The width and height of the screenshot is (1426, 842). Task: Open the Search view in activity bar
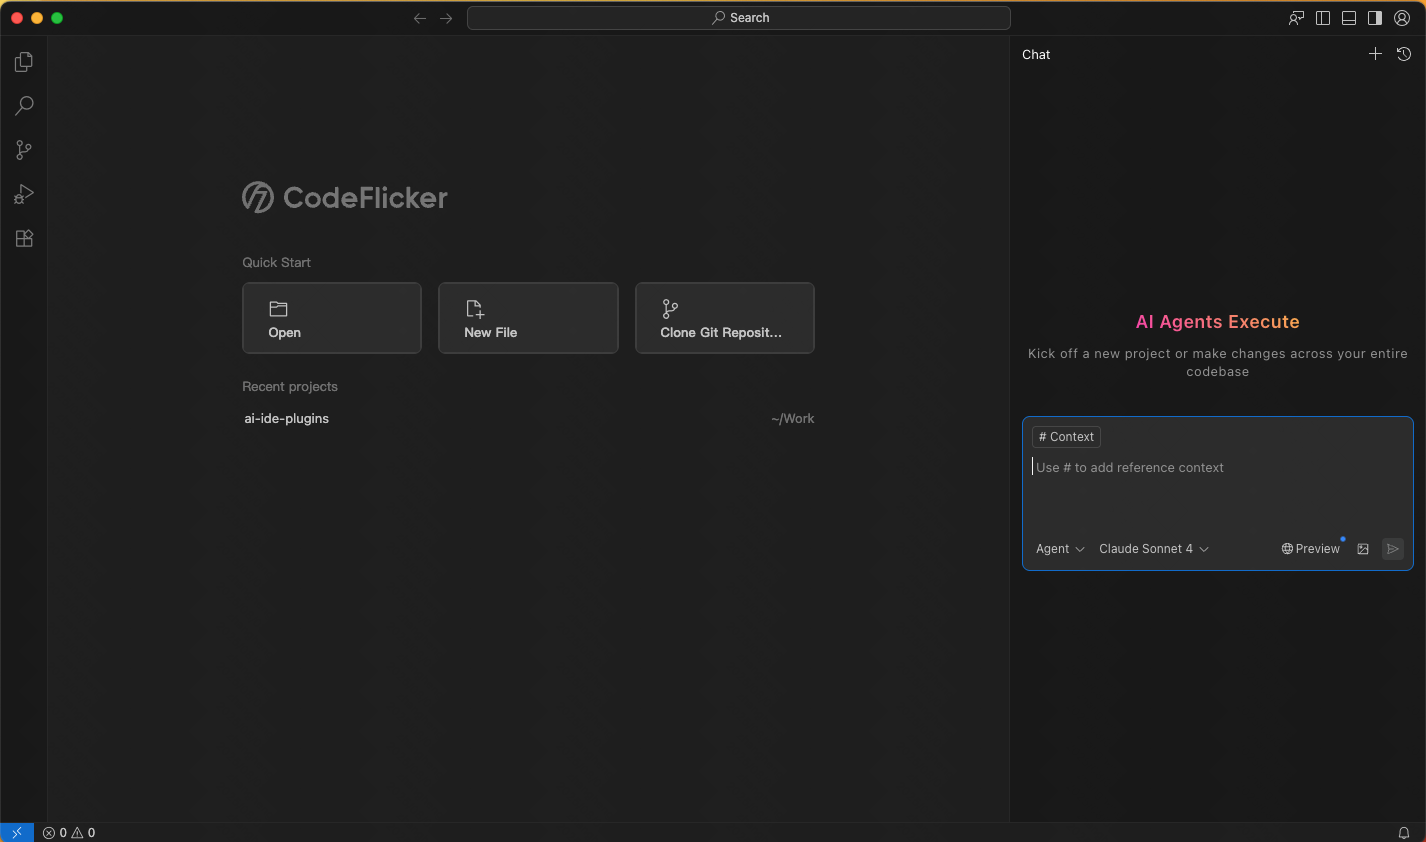[x=24, y=106]
